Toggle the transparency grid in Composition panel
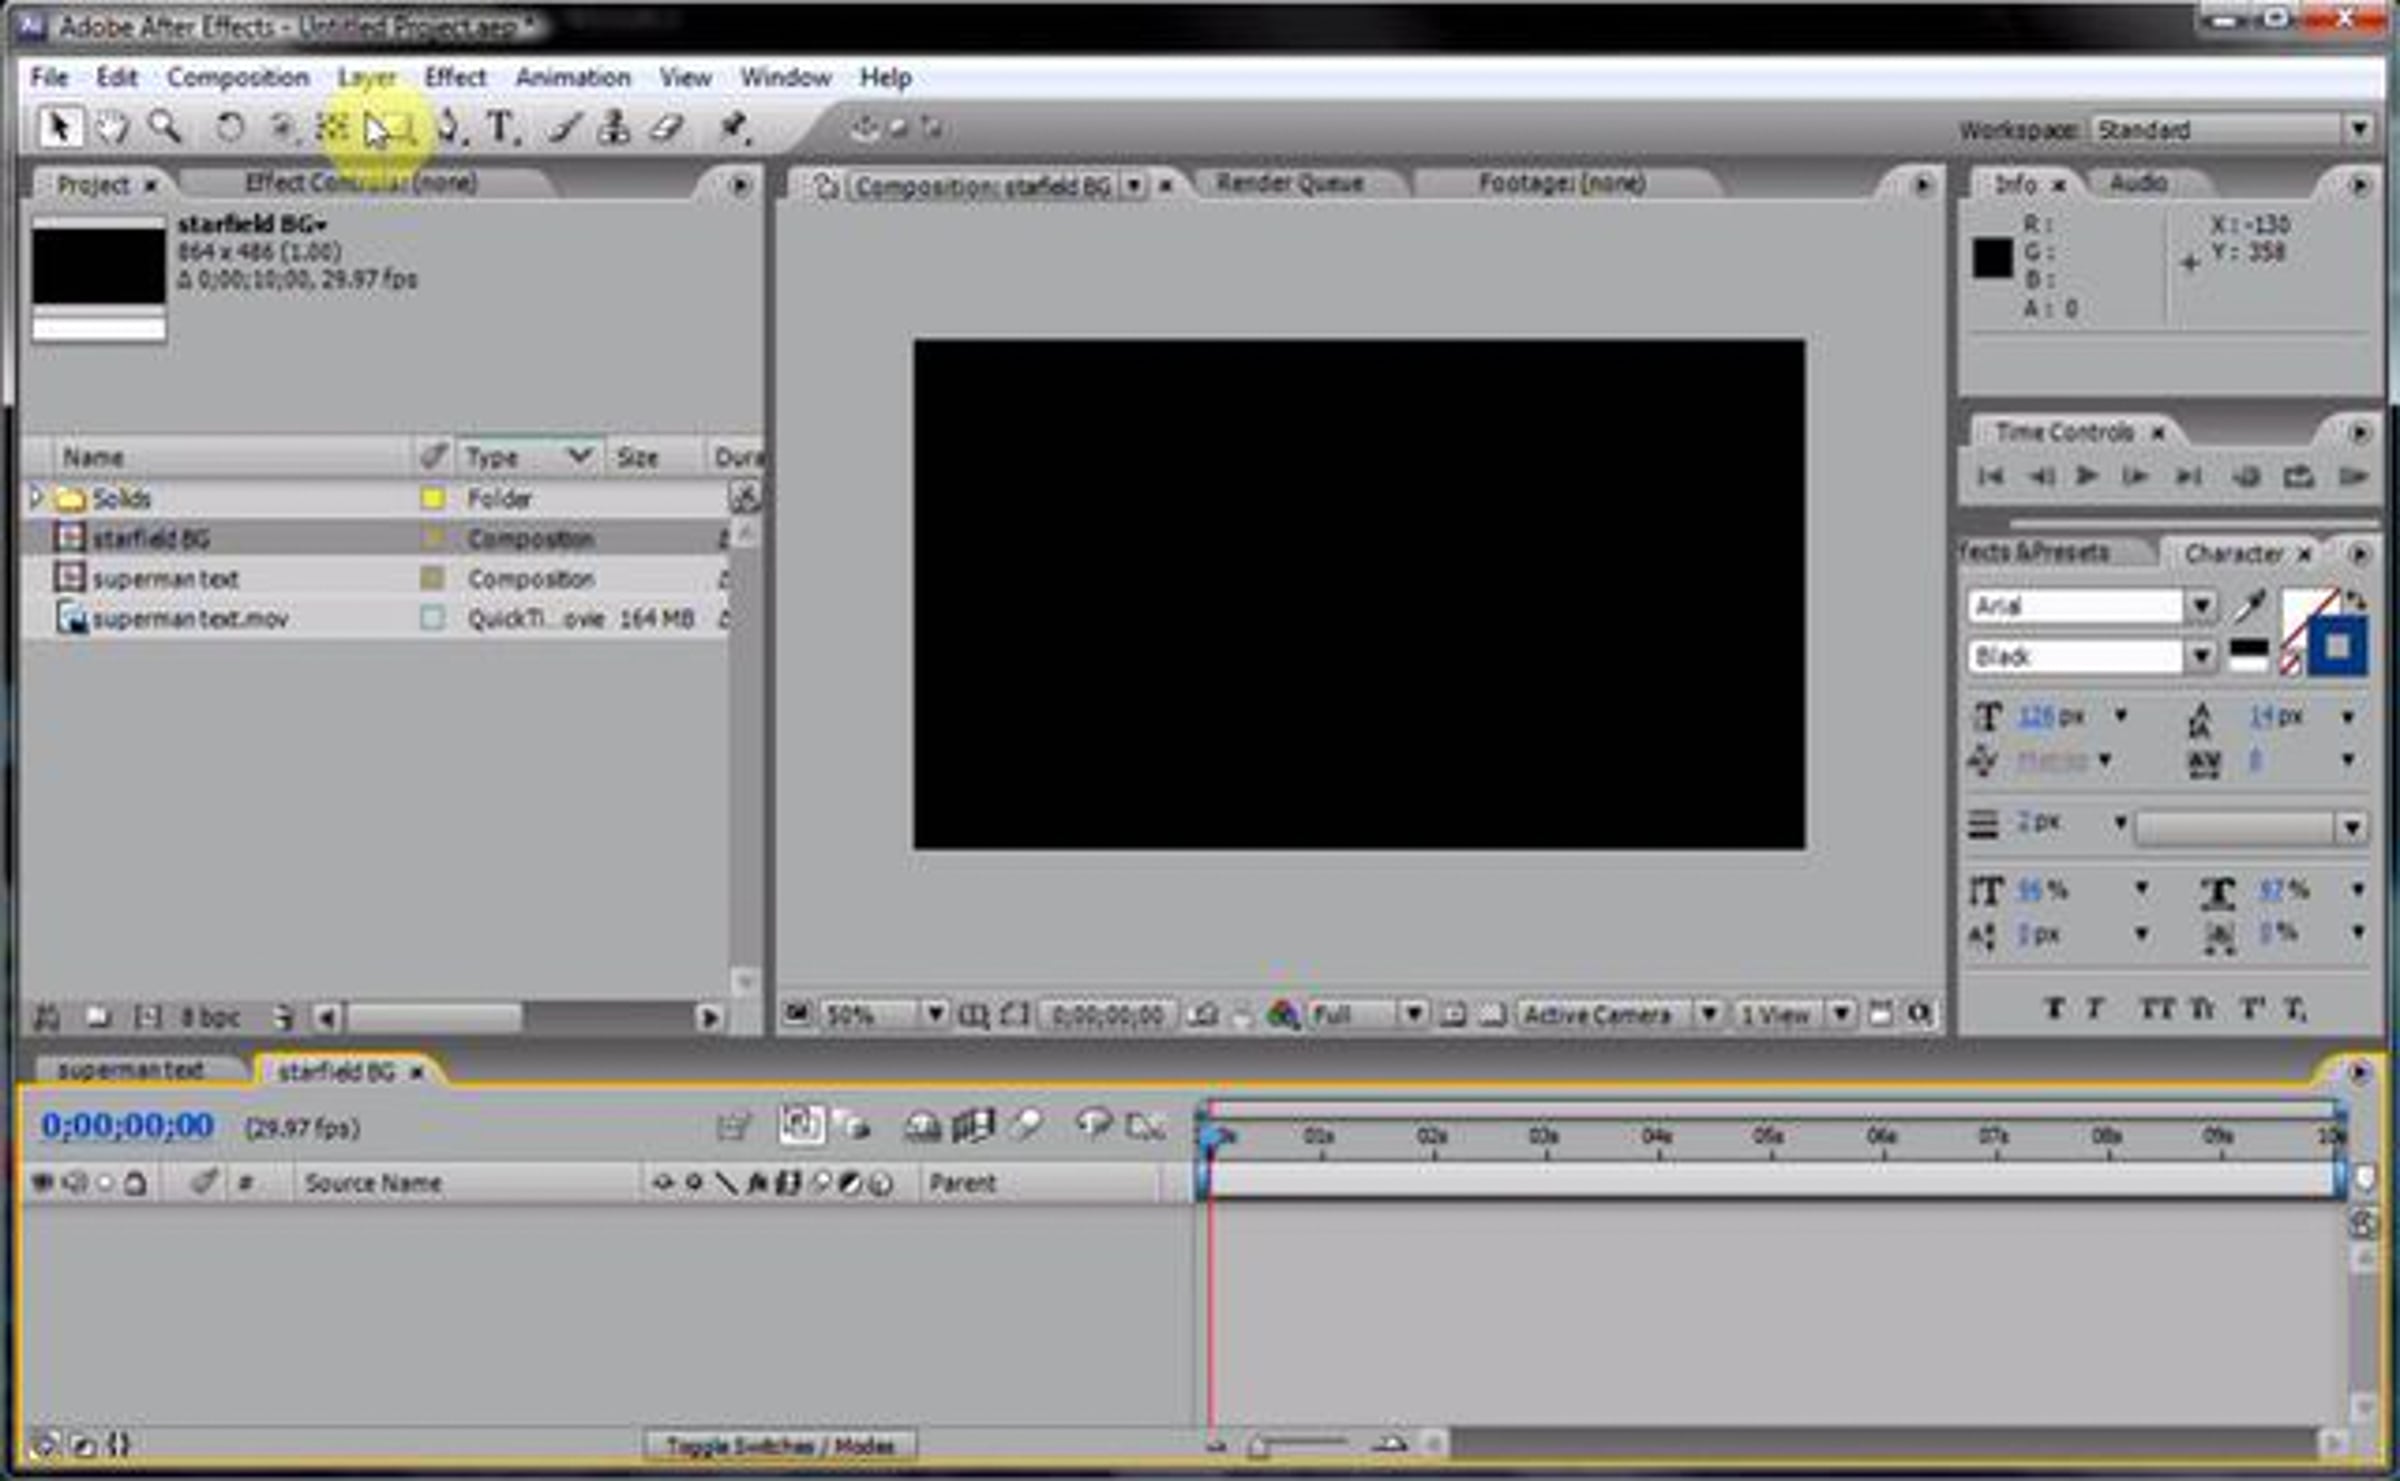Viewport: 2400px width, 1481px height. pyautogui.click(x=1491, y=1015)
